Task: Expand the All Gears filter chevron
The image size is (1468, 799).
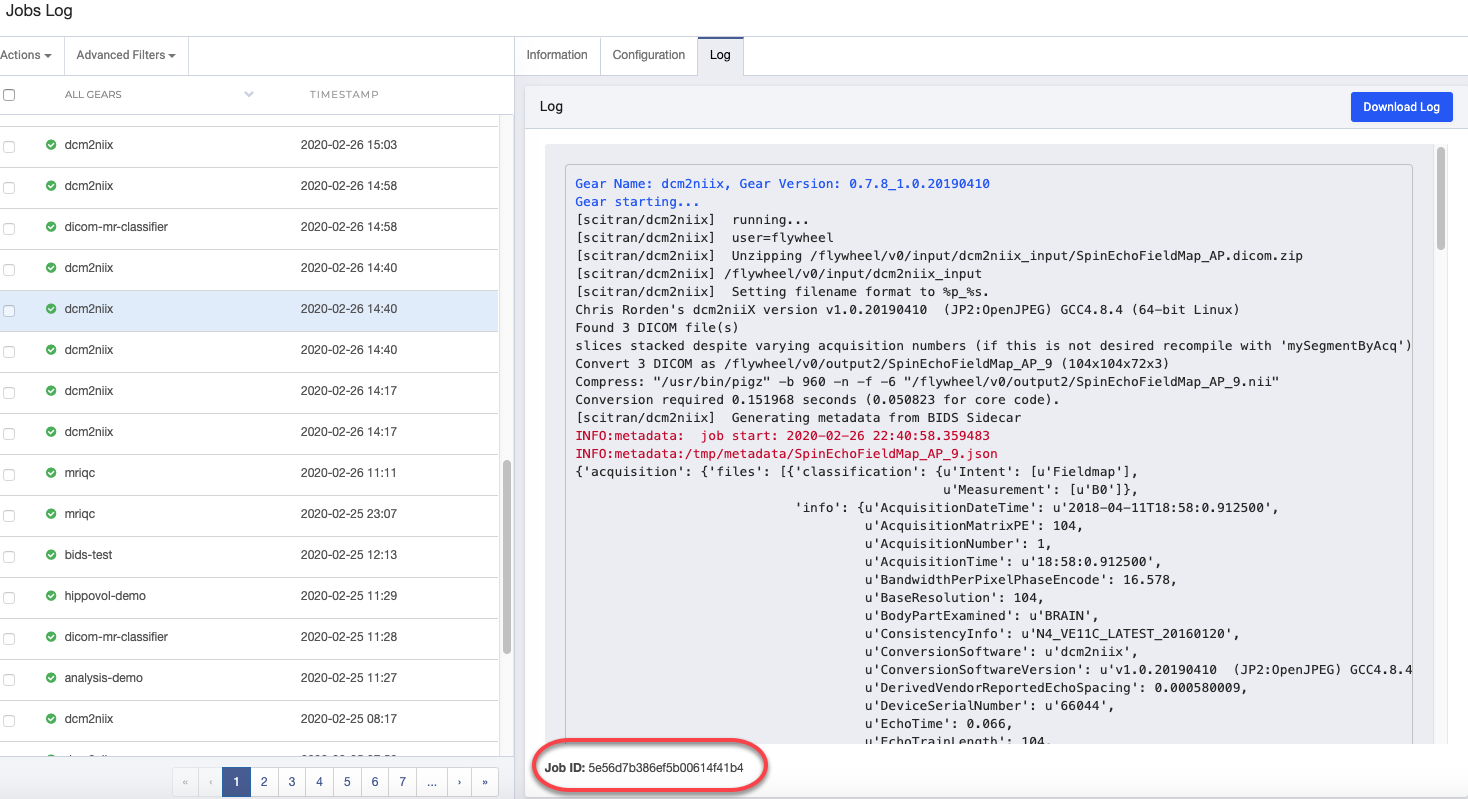Action: pyautogui.click(x=249, y=94)
